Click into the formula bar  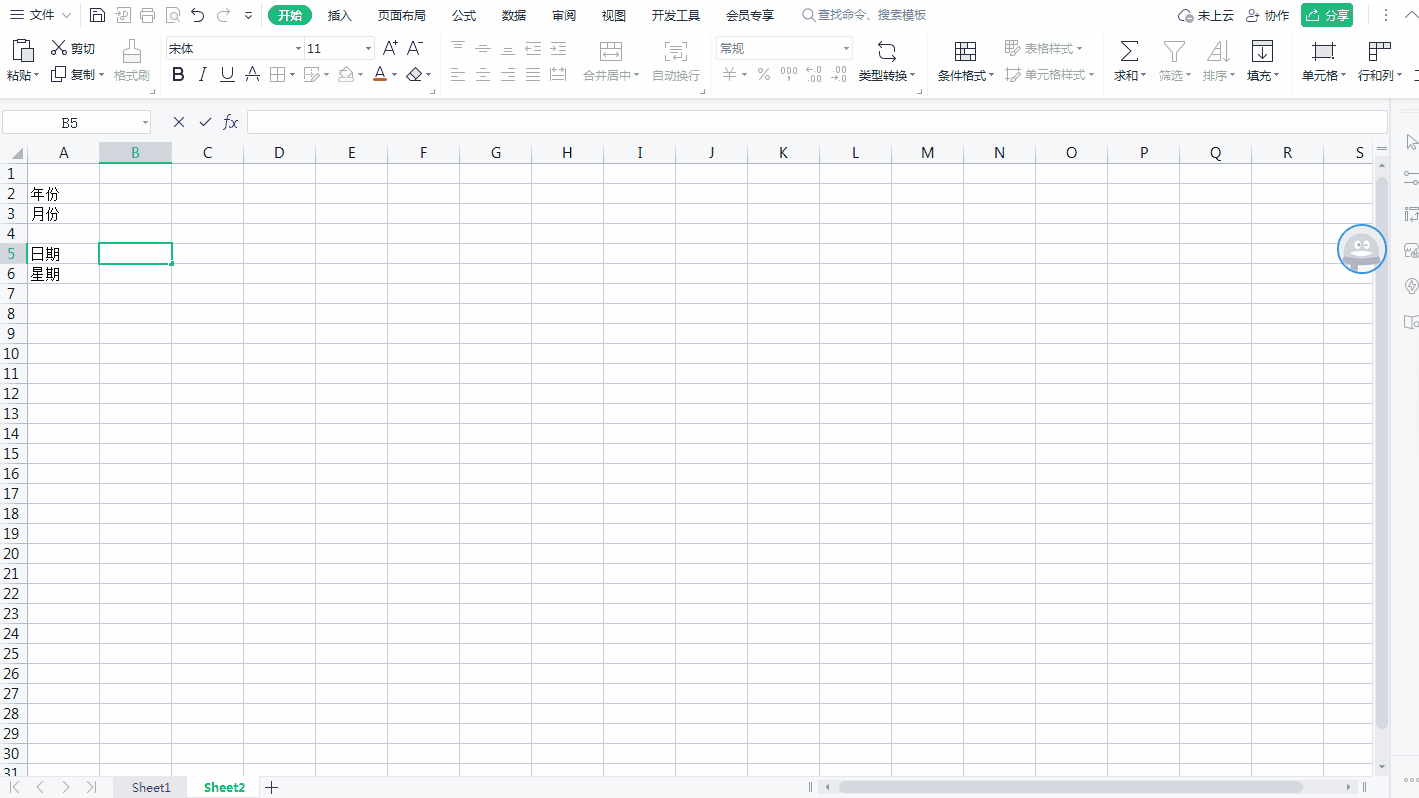[817, 122]
